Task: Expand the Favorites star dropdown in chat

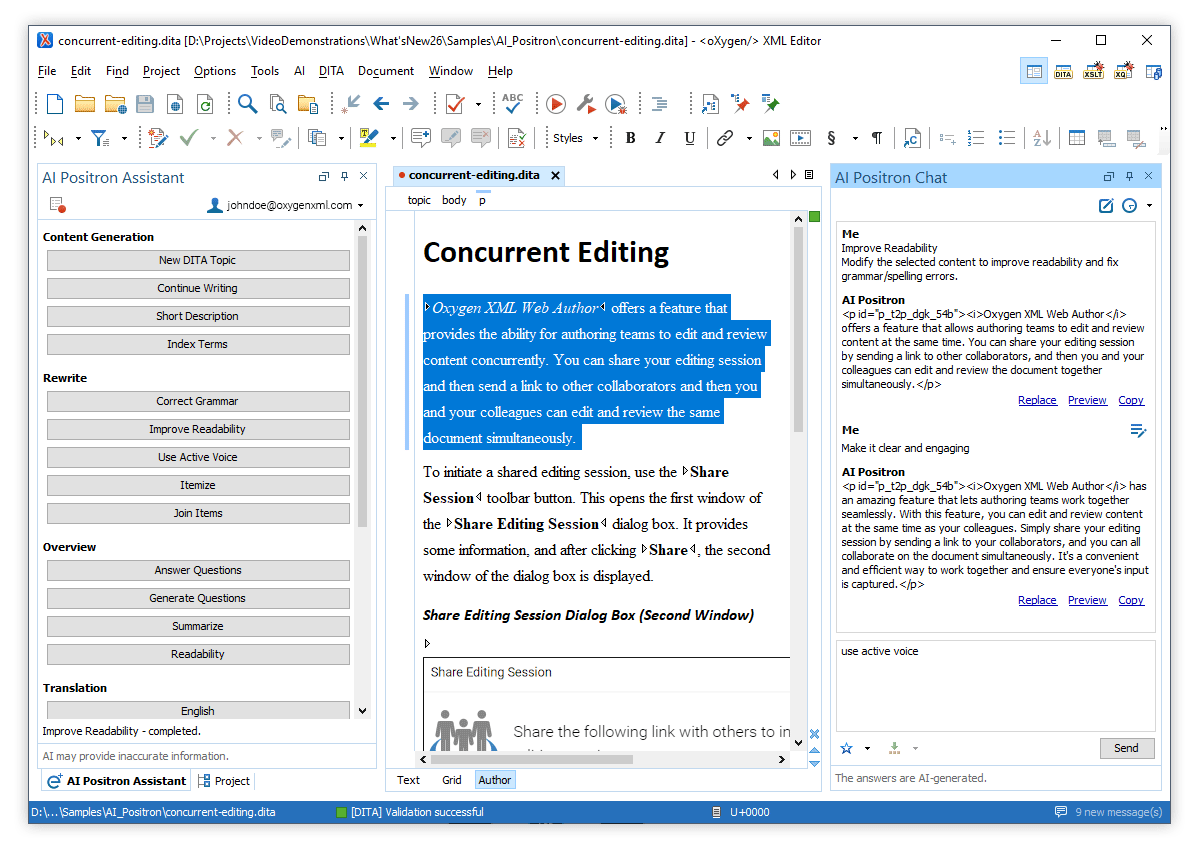Action: pos(867,748)
